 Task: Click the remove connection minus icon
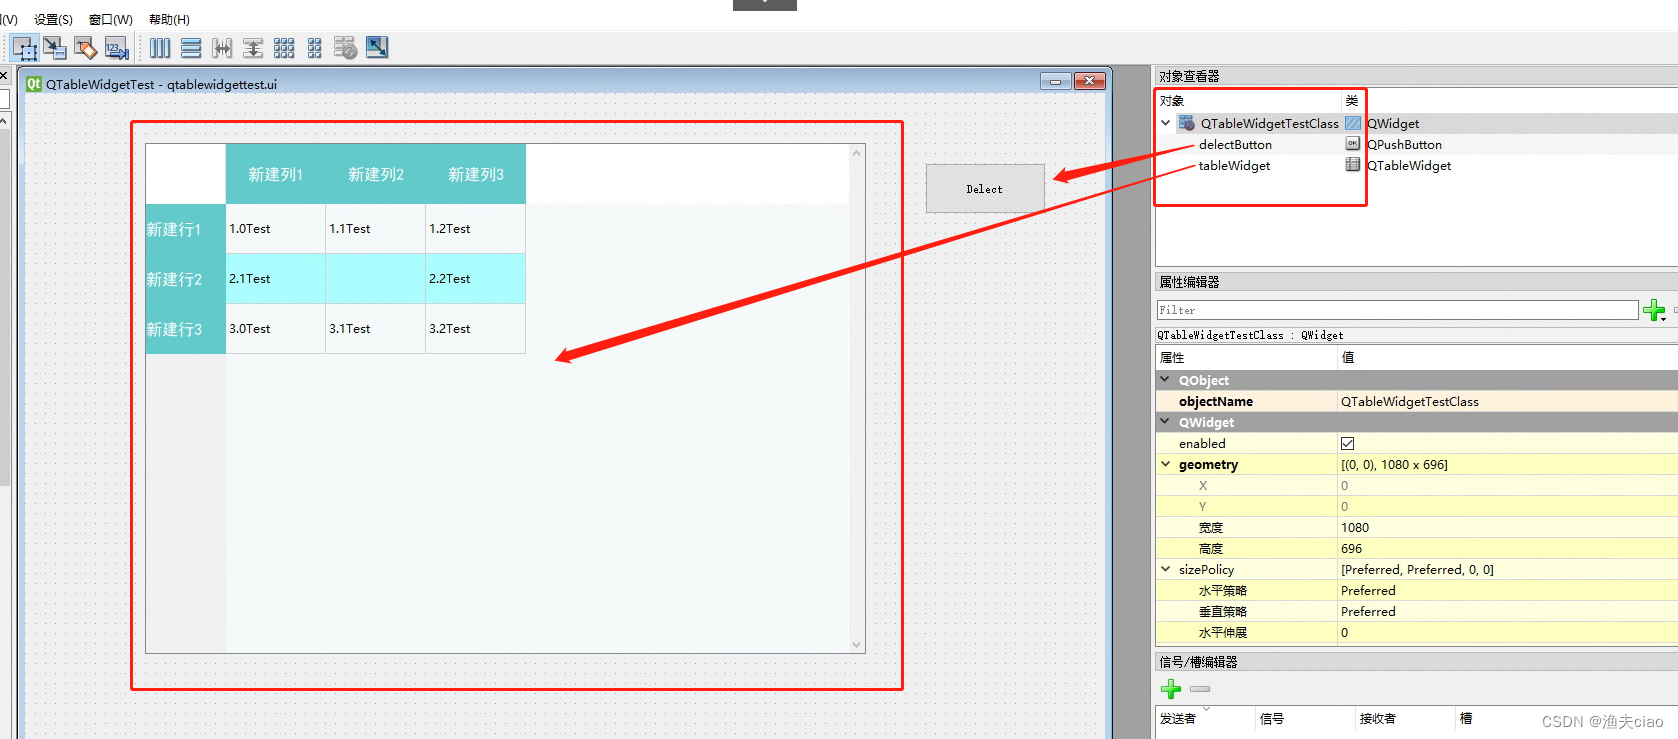[x=1200, y=689]
